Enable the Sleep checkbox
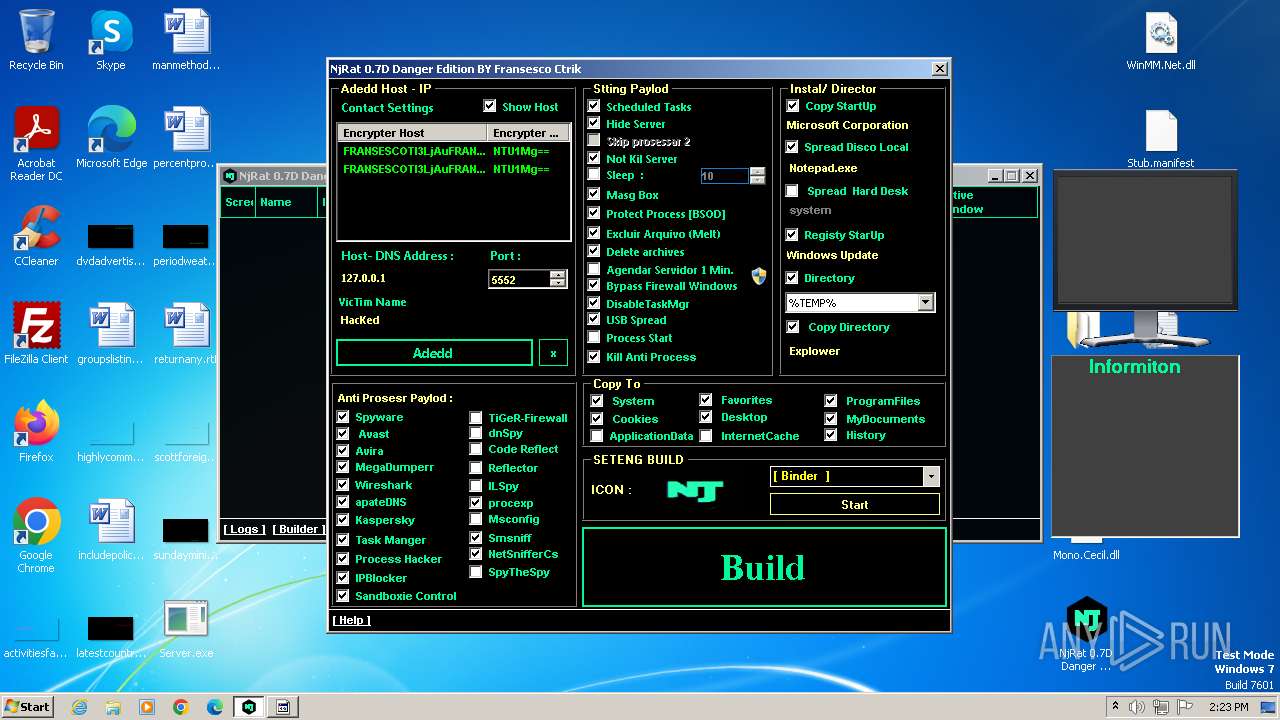 click(594, 175)
